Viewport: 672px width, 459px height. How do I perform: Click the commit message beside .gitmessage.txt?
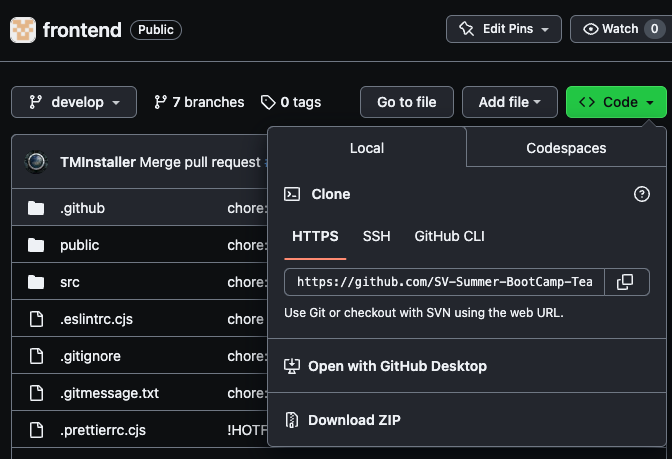[247, 393]
